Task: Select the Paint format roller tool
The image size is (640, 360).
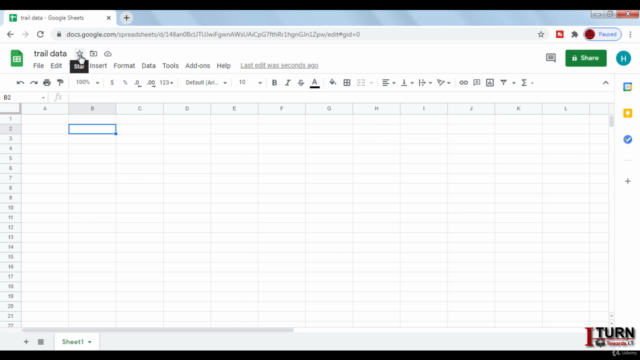Action: [x=60, y=83]
